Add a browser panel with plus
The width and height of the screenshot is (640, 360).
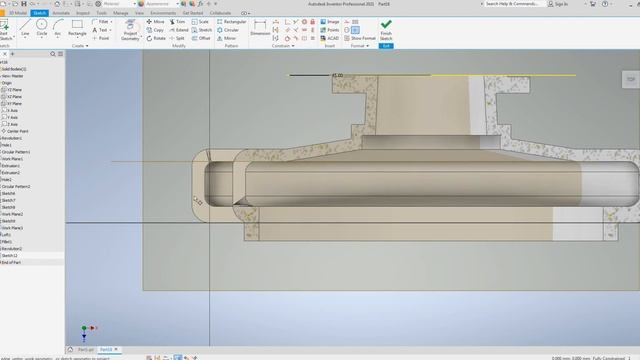12,54
